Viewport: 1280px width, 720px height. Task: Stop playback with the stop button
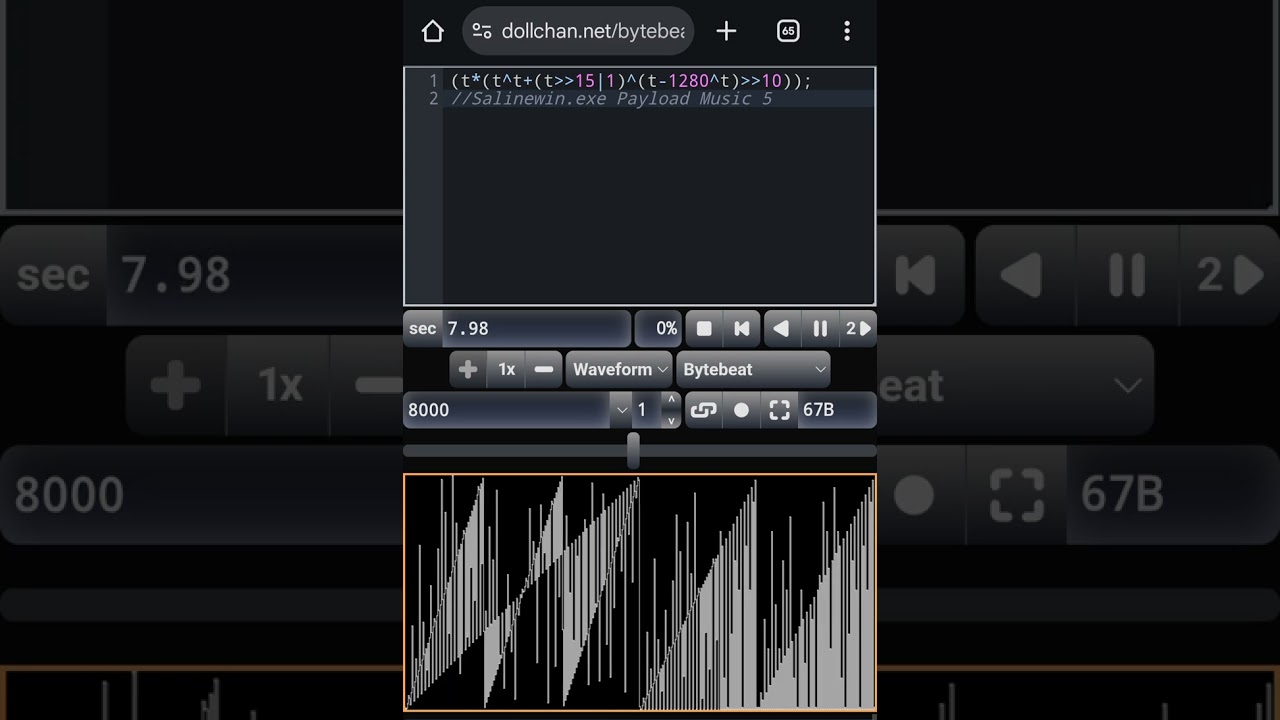704,328
